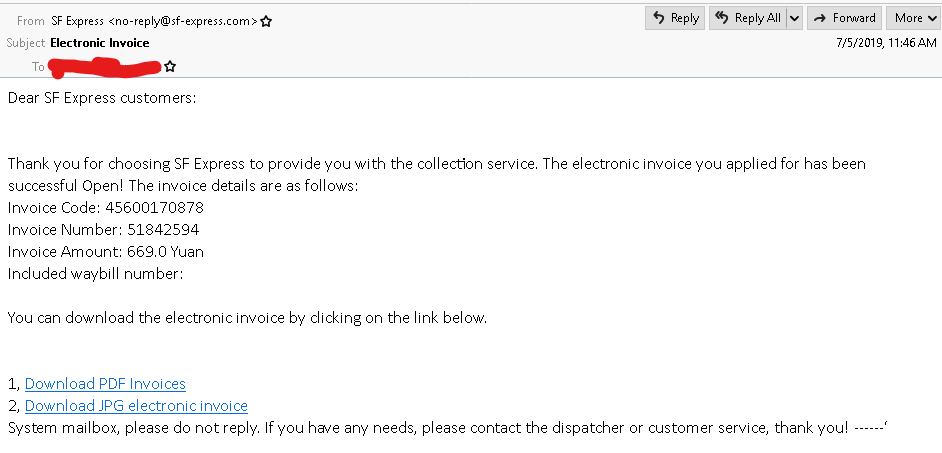Click the Electronic Invoice subject text
This screenshot has width=942, height=453.
coord(100,43)
